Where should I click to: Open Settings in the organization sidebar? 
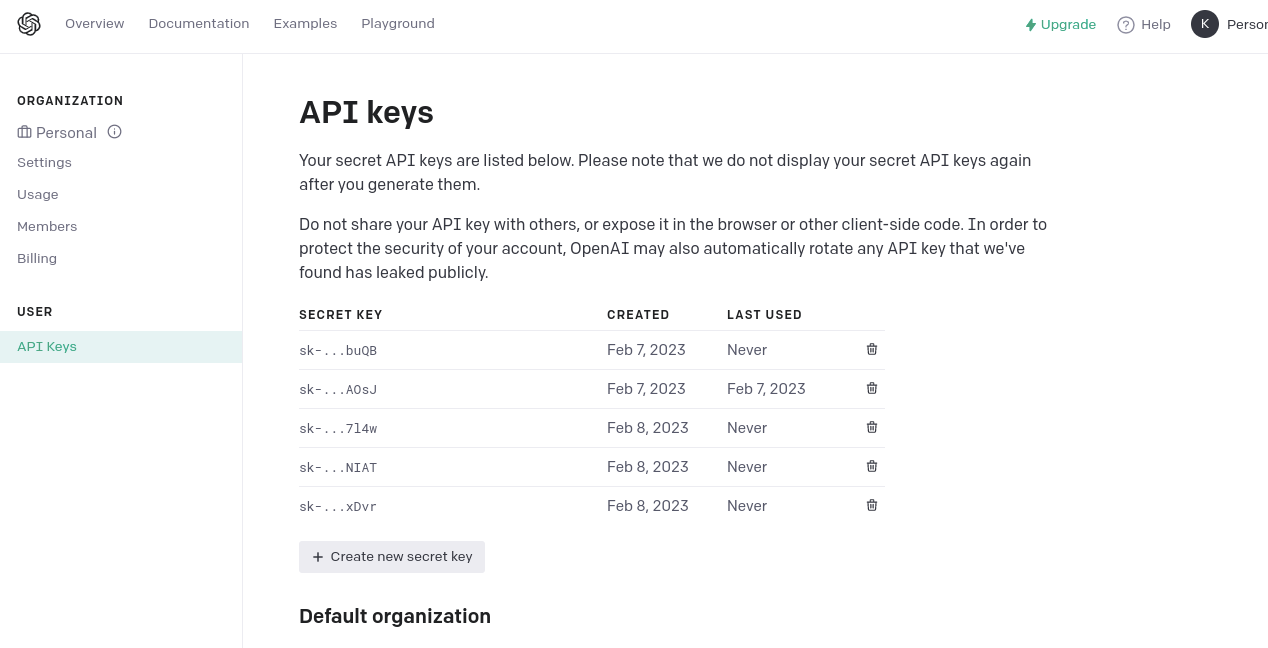pyautogui.click(x=44, y=163)
